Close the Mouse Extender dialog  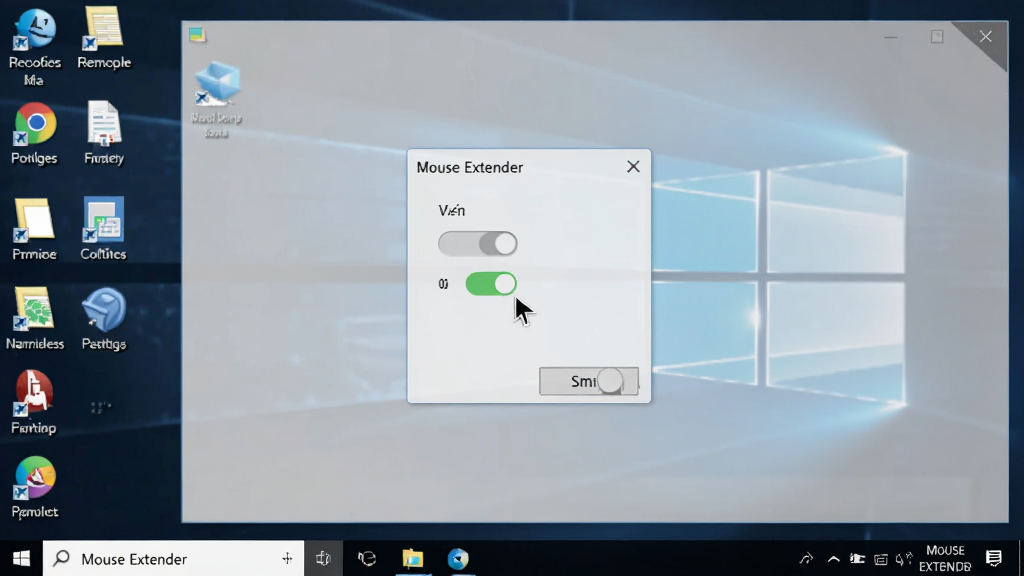(x=633, y=167)
